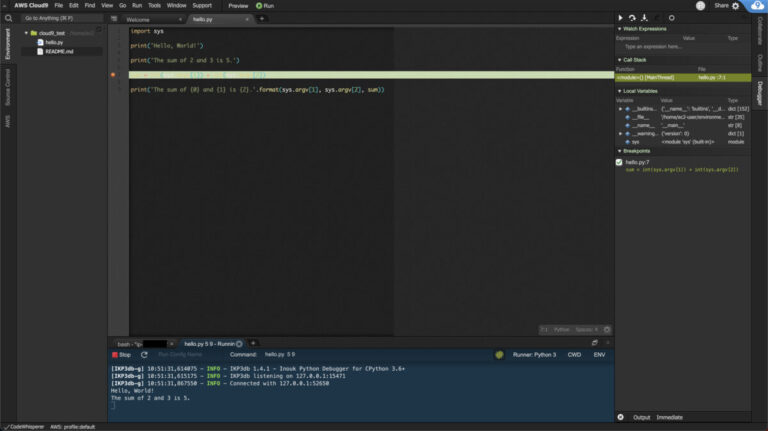
Task: Click the restart icon beside Stop
Action: coord(144,354)
